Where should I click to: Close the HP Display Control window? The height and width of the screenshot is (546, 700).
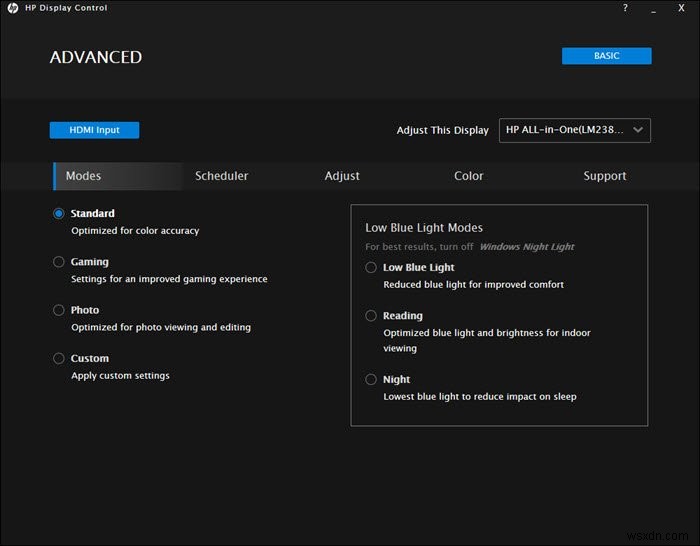[x=681, y=8]
